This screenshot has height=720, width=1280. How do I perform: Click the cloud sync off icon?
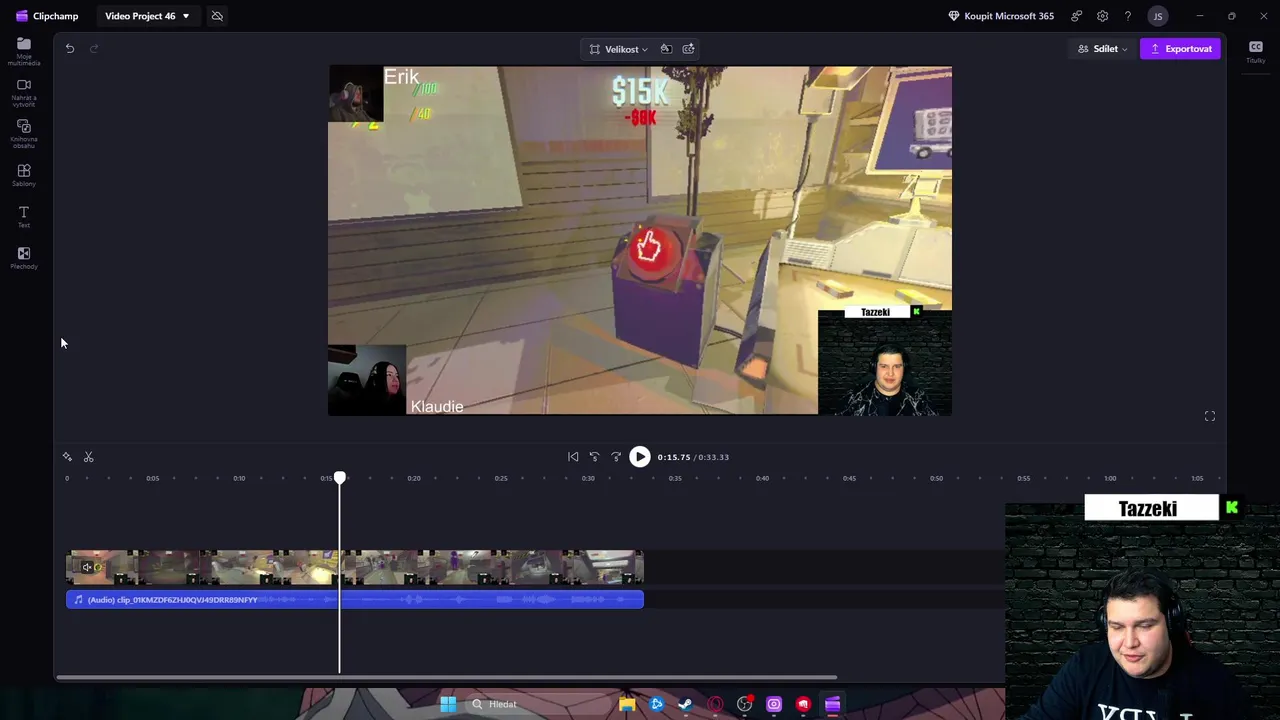(217, 16)
